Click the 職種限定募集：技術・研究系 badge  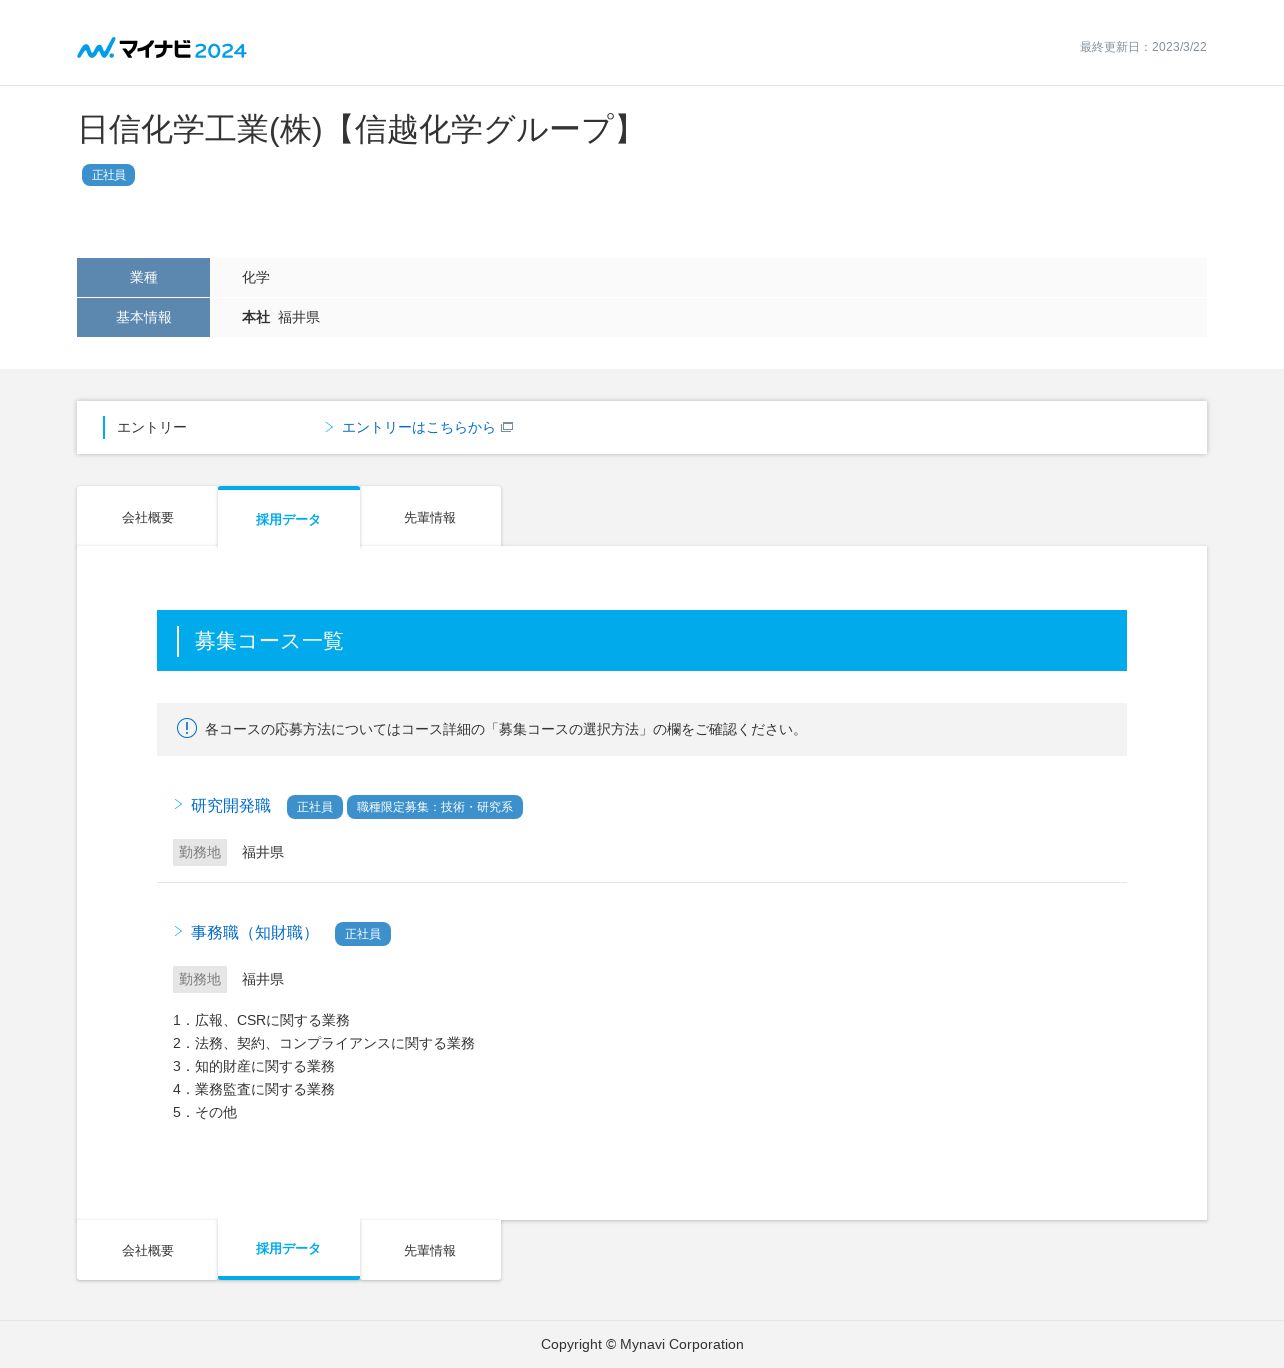click(x=435, y=807)
